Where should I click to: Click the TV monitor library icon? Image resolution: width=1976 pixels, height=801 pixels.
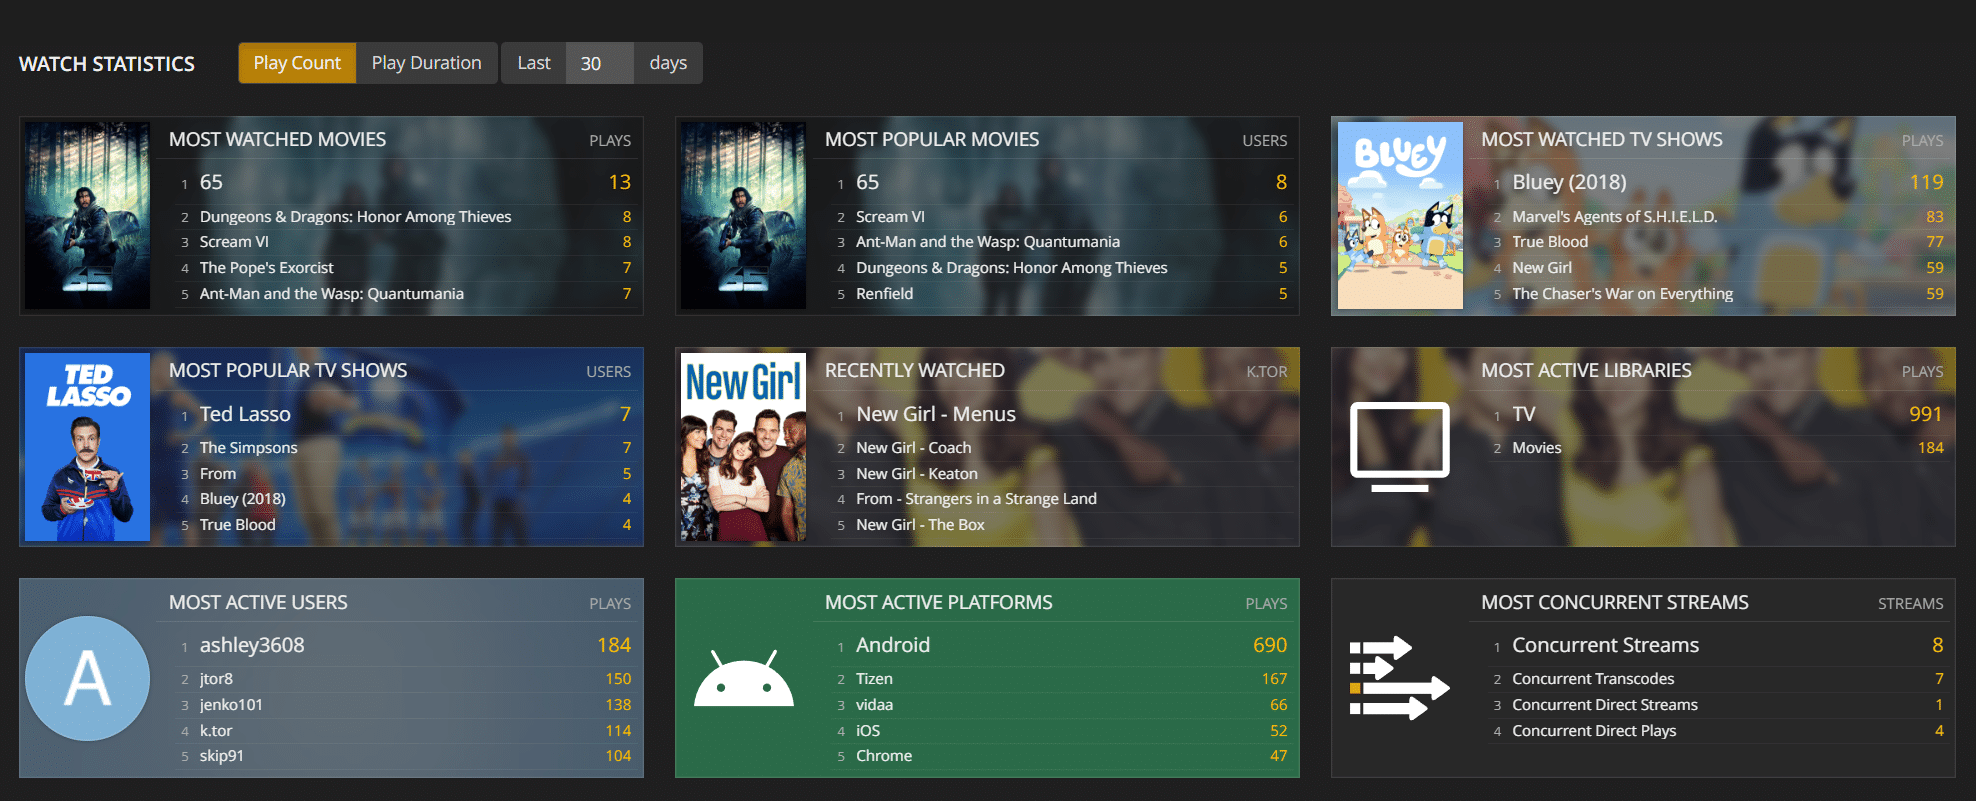1399,447
